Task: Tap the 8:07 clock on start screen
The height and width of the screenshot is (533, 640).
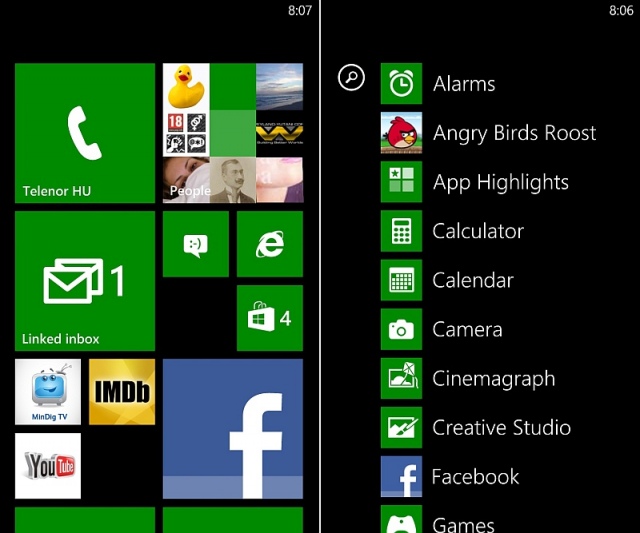Action: coord(300,10)
